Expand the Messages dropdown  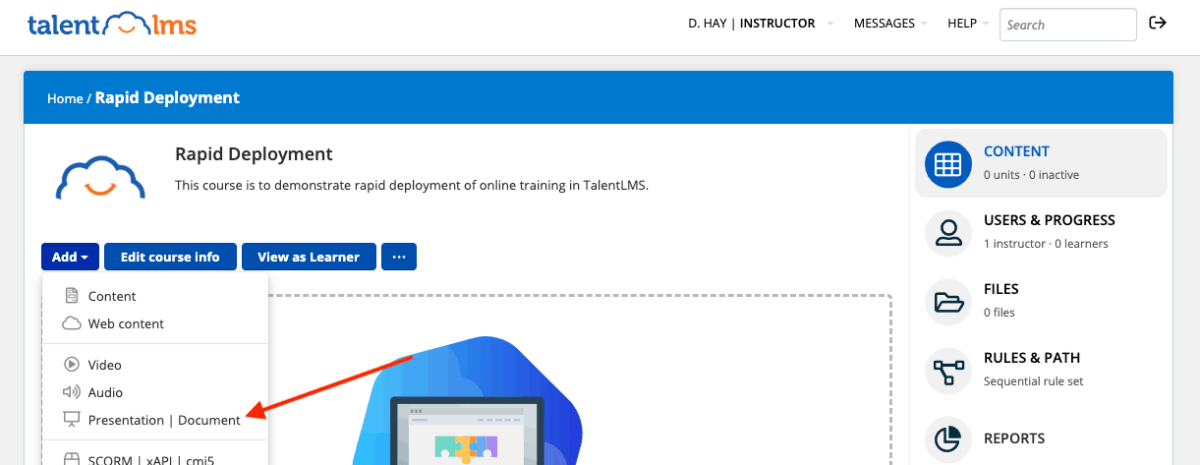tap(890, 23)
